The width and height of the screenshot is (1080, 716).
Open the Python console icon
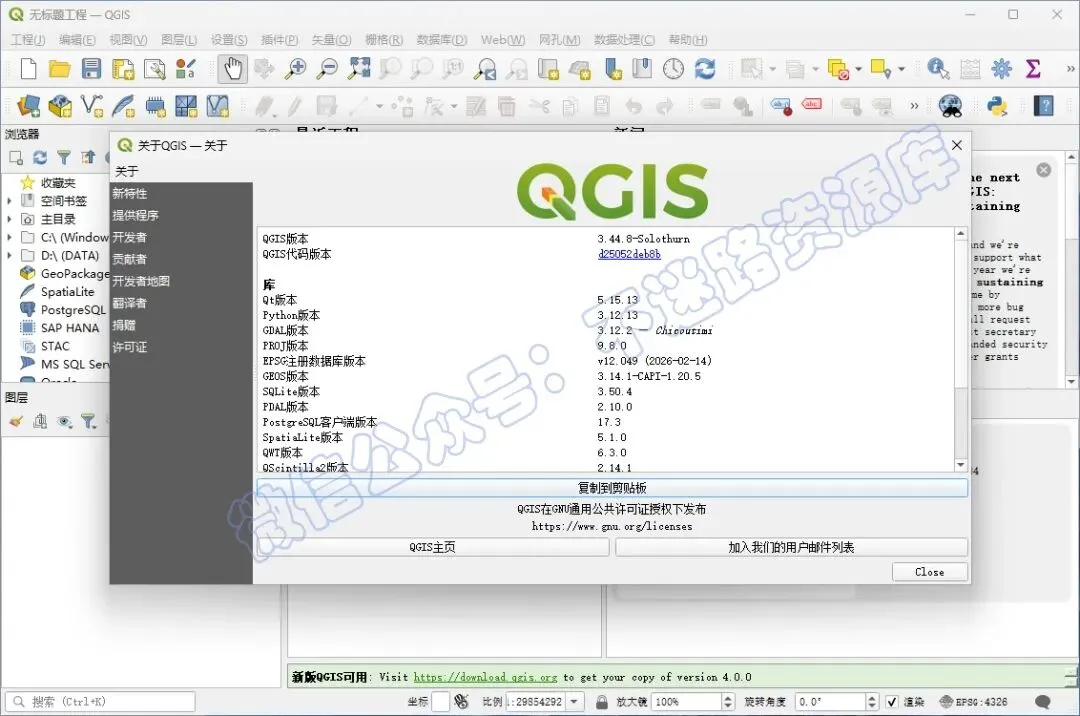997,106
